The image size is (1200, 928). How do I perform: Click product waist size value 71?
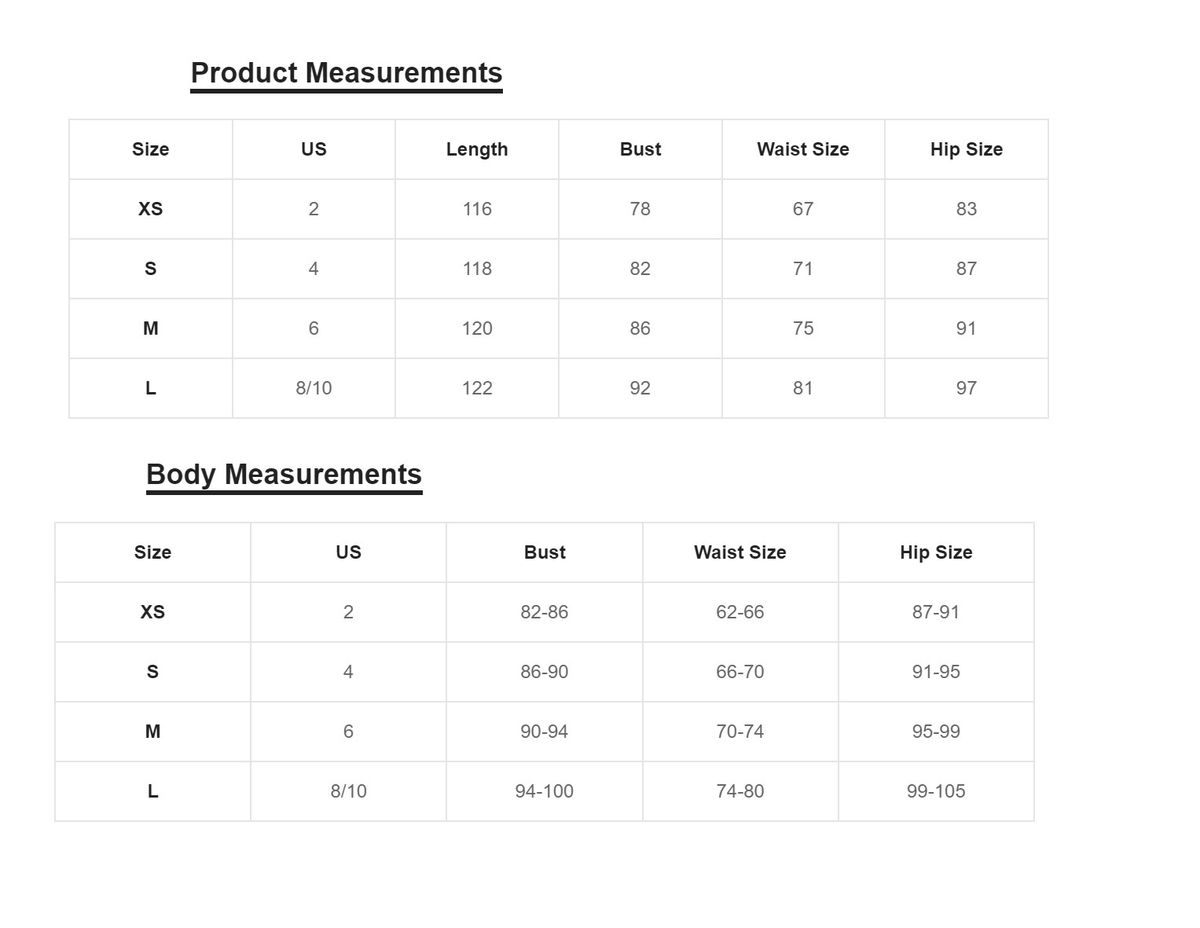[803, 268]
